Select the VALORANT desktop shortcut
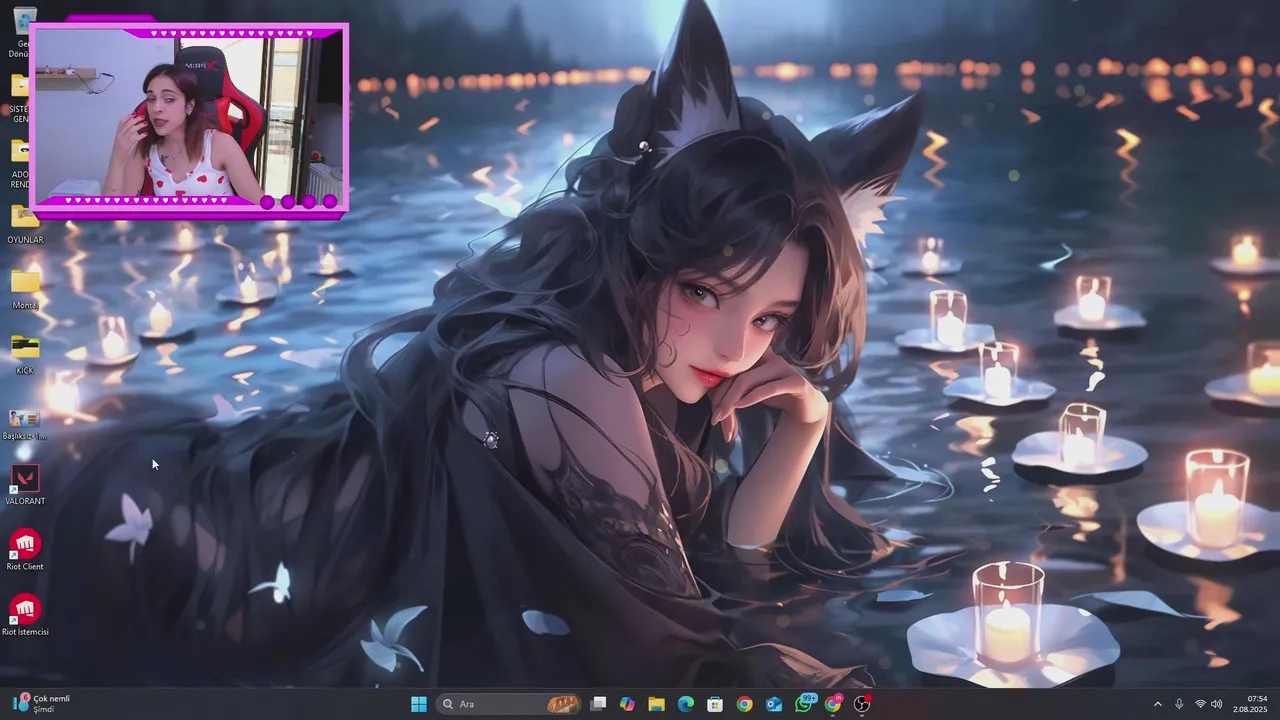Viewport: 1280px width, 720px height. tap(25, 485)
